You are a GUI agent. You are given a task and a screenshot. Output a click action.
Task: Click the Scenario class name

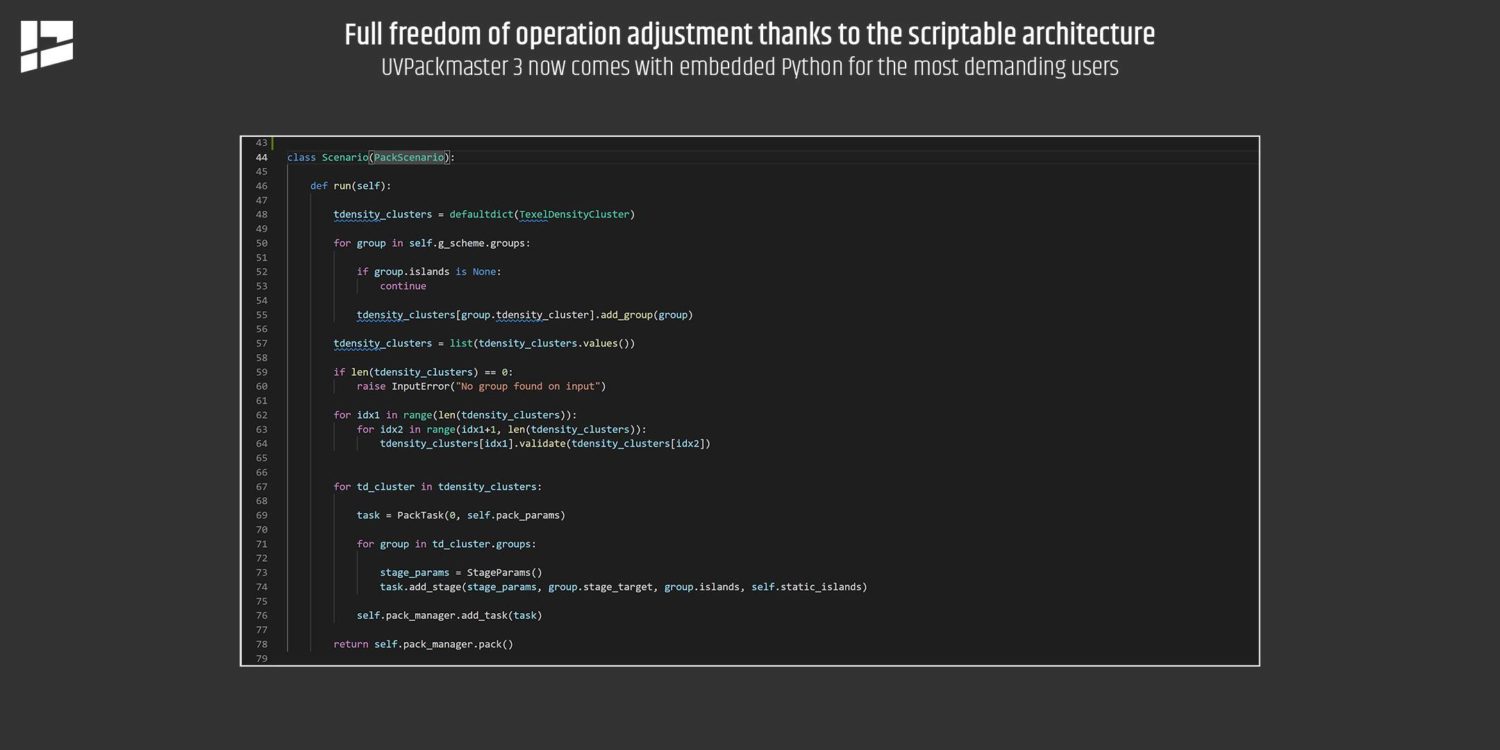coord(344,157)
